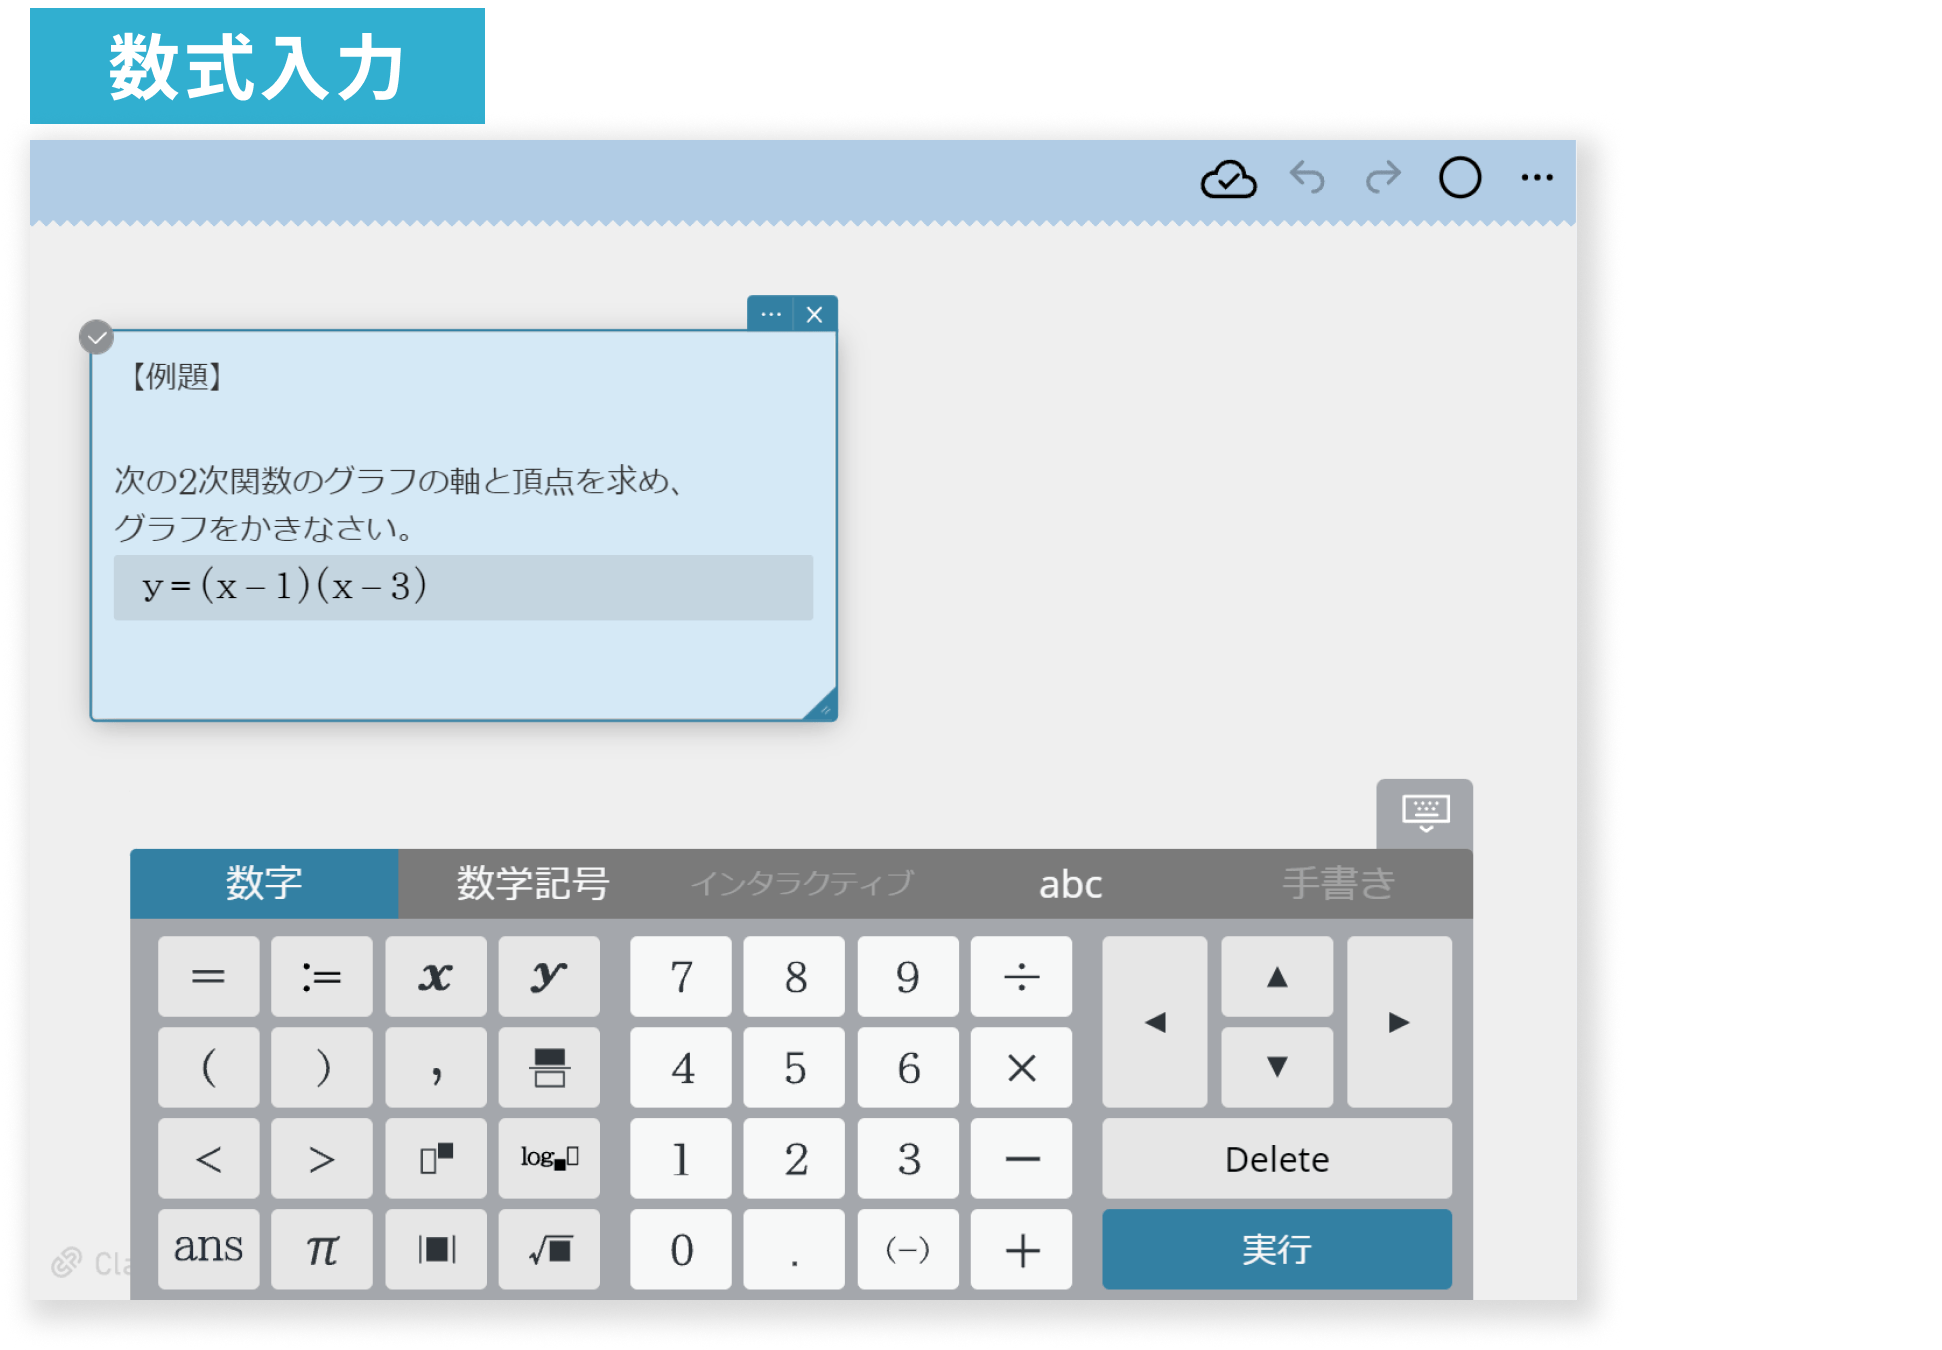Insert the greater-than sign
This screenshot has width=1942, height=1350.
tap(322, 1159)
